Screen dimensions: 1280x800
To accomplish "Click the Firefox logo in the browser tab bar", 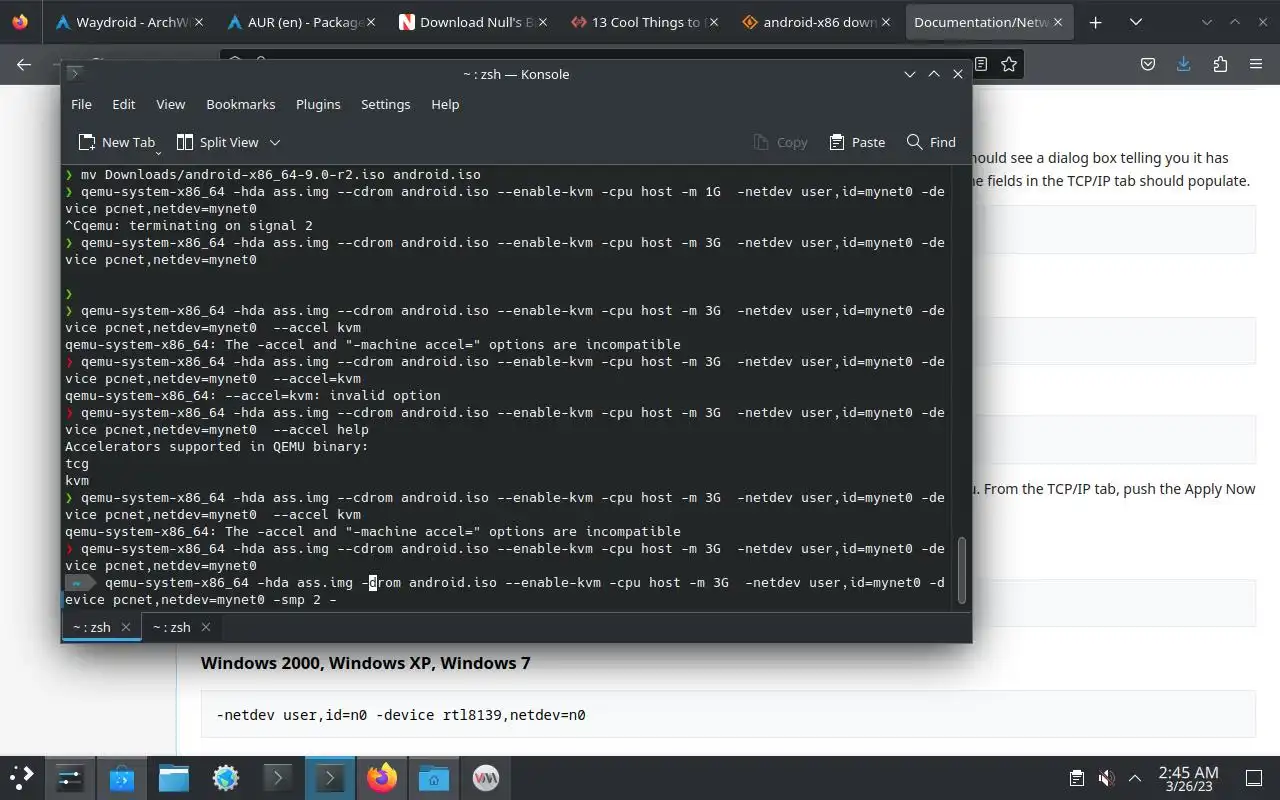I will click(21, 22).
